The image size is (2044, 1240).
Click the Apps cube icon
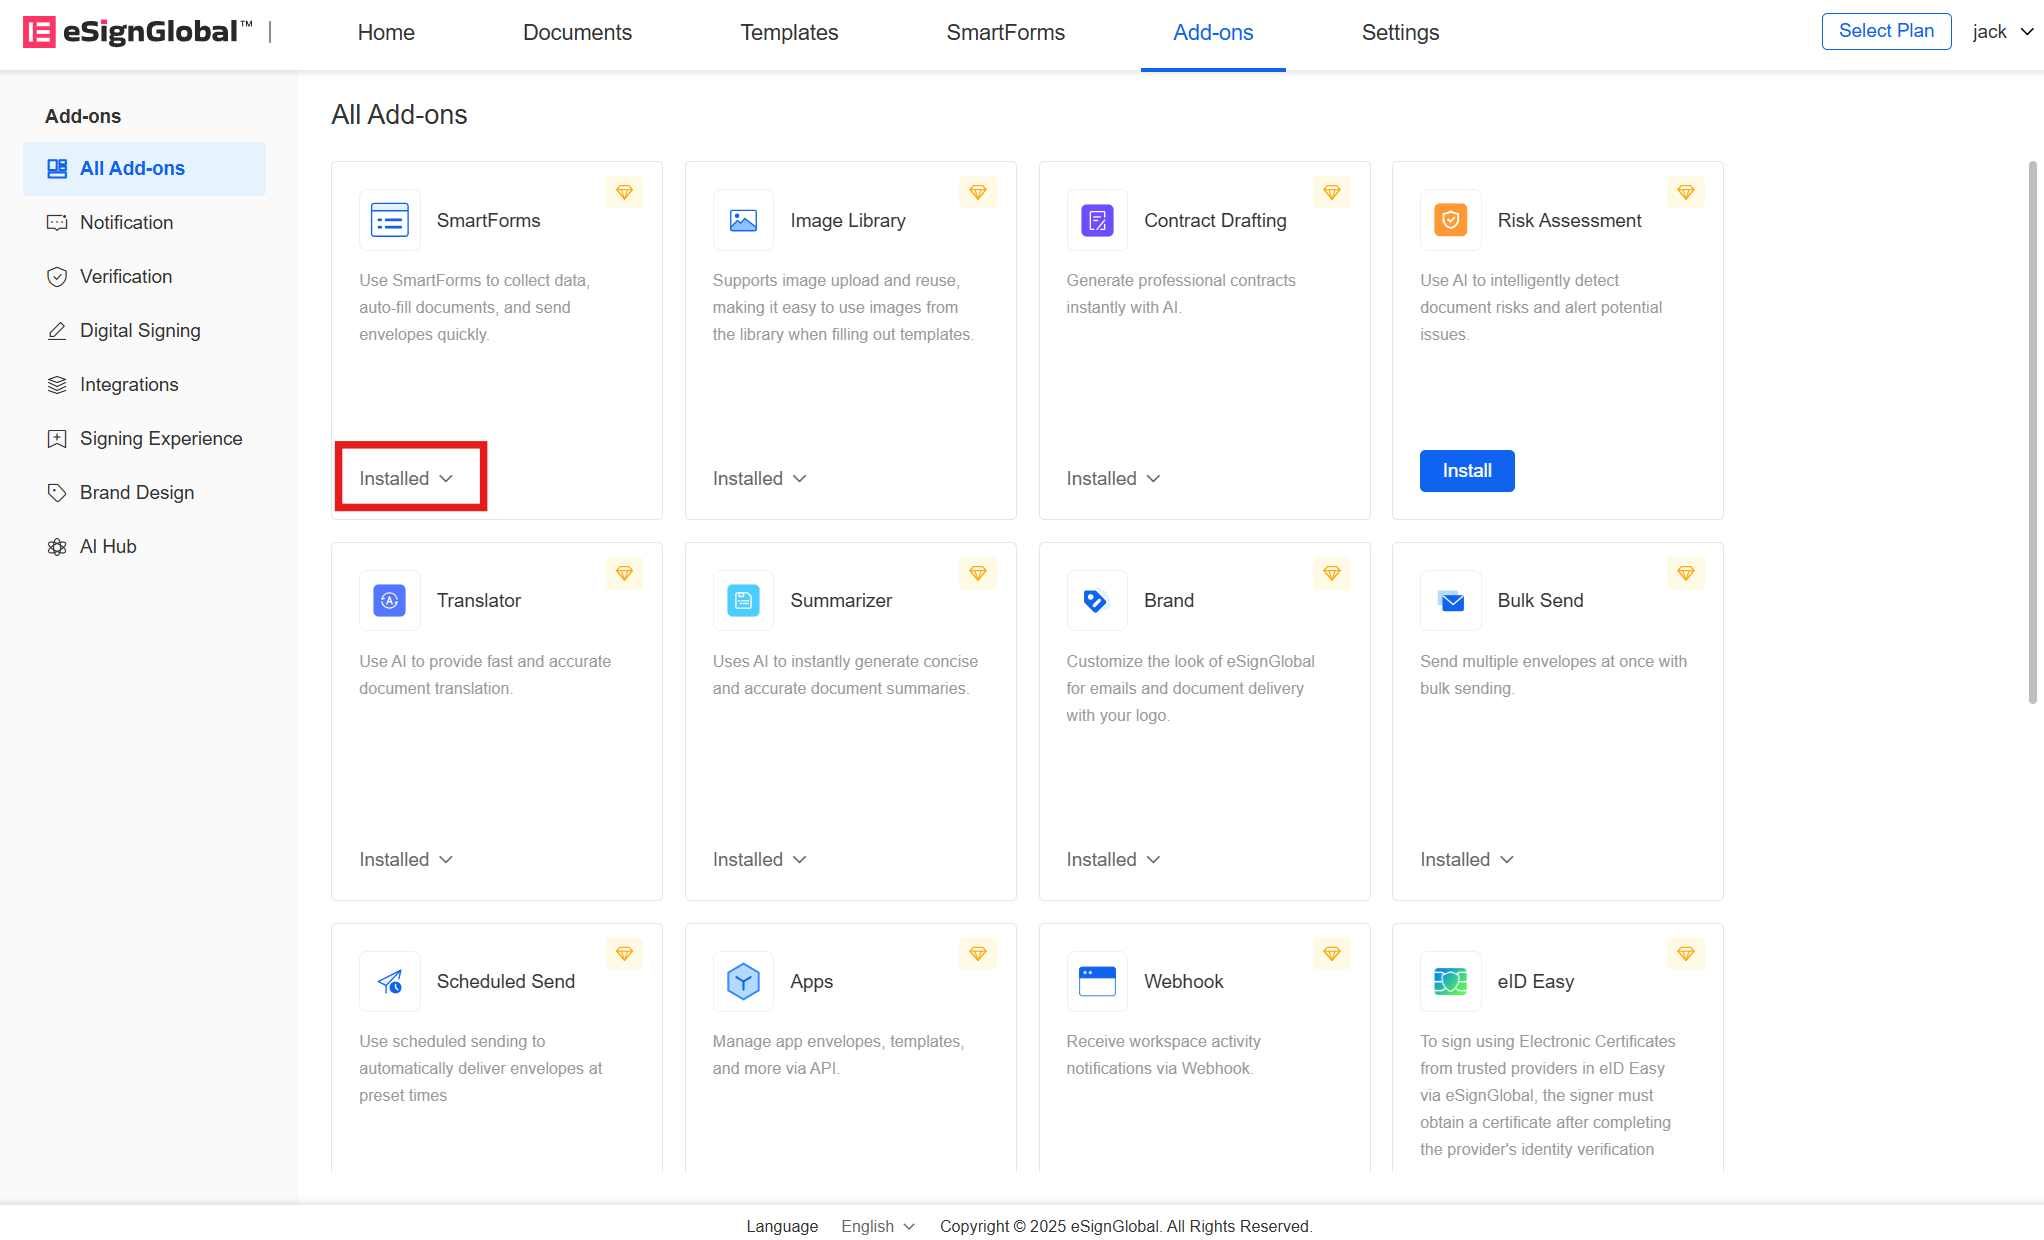click(x=743, y=981)
